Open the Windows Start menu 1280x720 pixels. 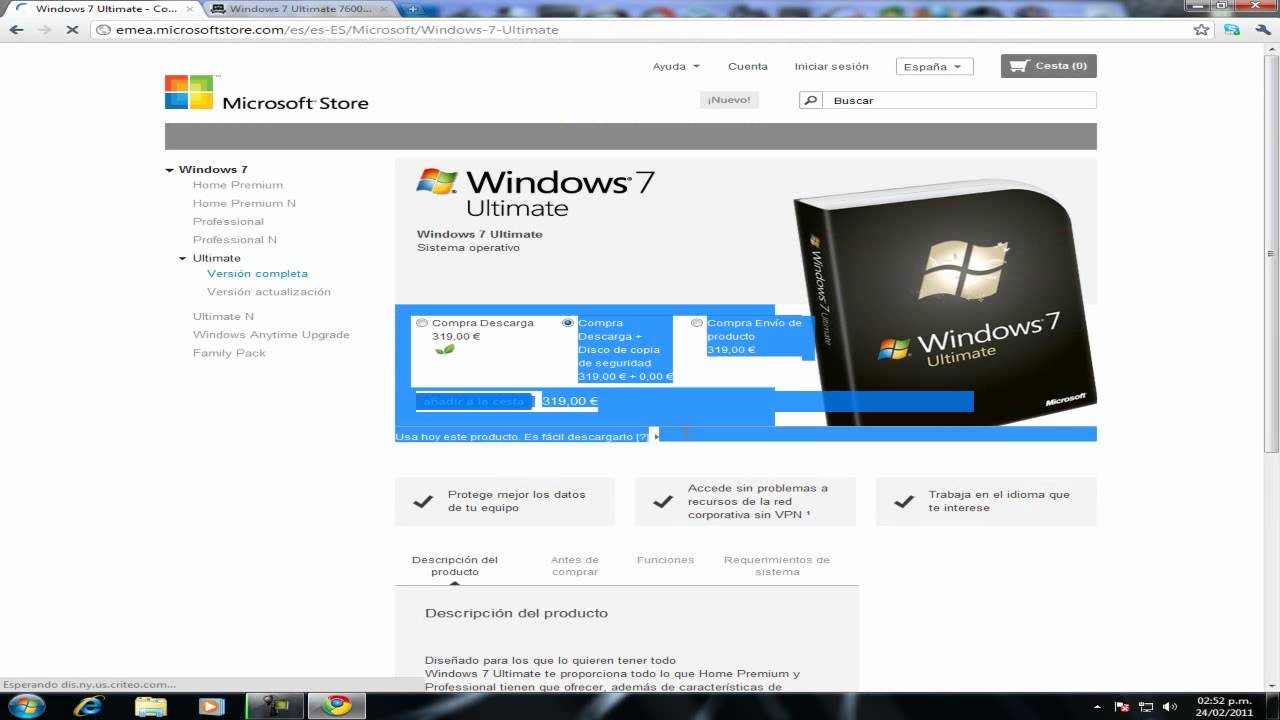click(x=27, y=705)
